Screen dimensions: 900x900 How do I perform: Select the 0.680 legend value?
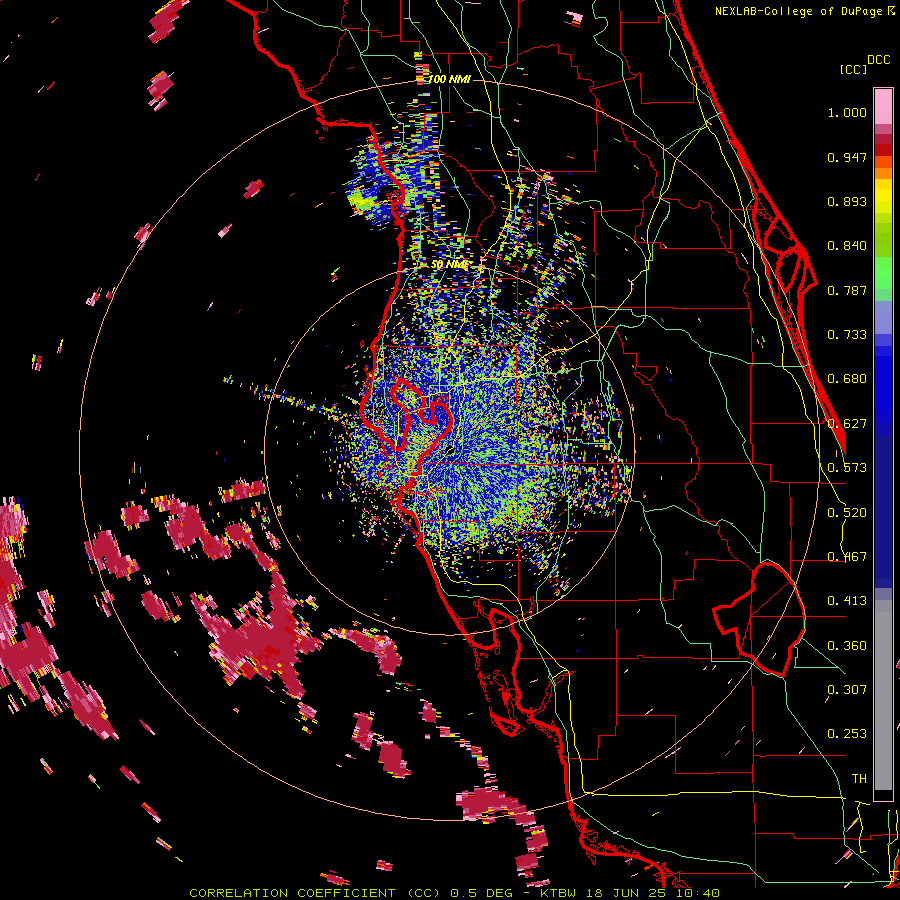tap(847, 379)
